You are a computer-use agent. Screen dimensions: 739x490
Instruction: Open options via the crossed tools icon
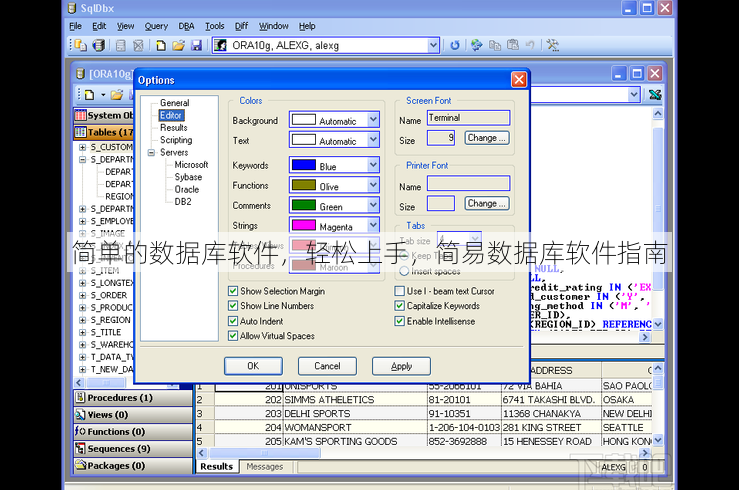coord(552,45)
